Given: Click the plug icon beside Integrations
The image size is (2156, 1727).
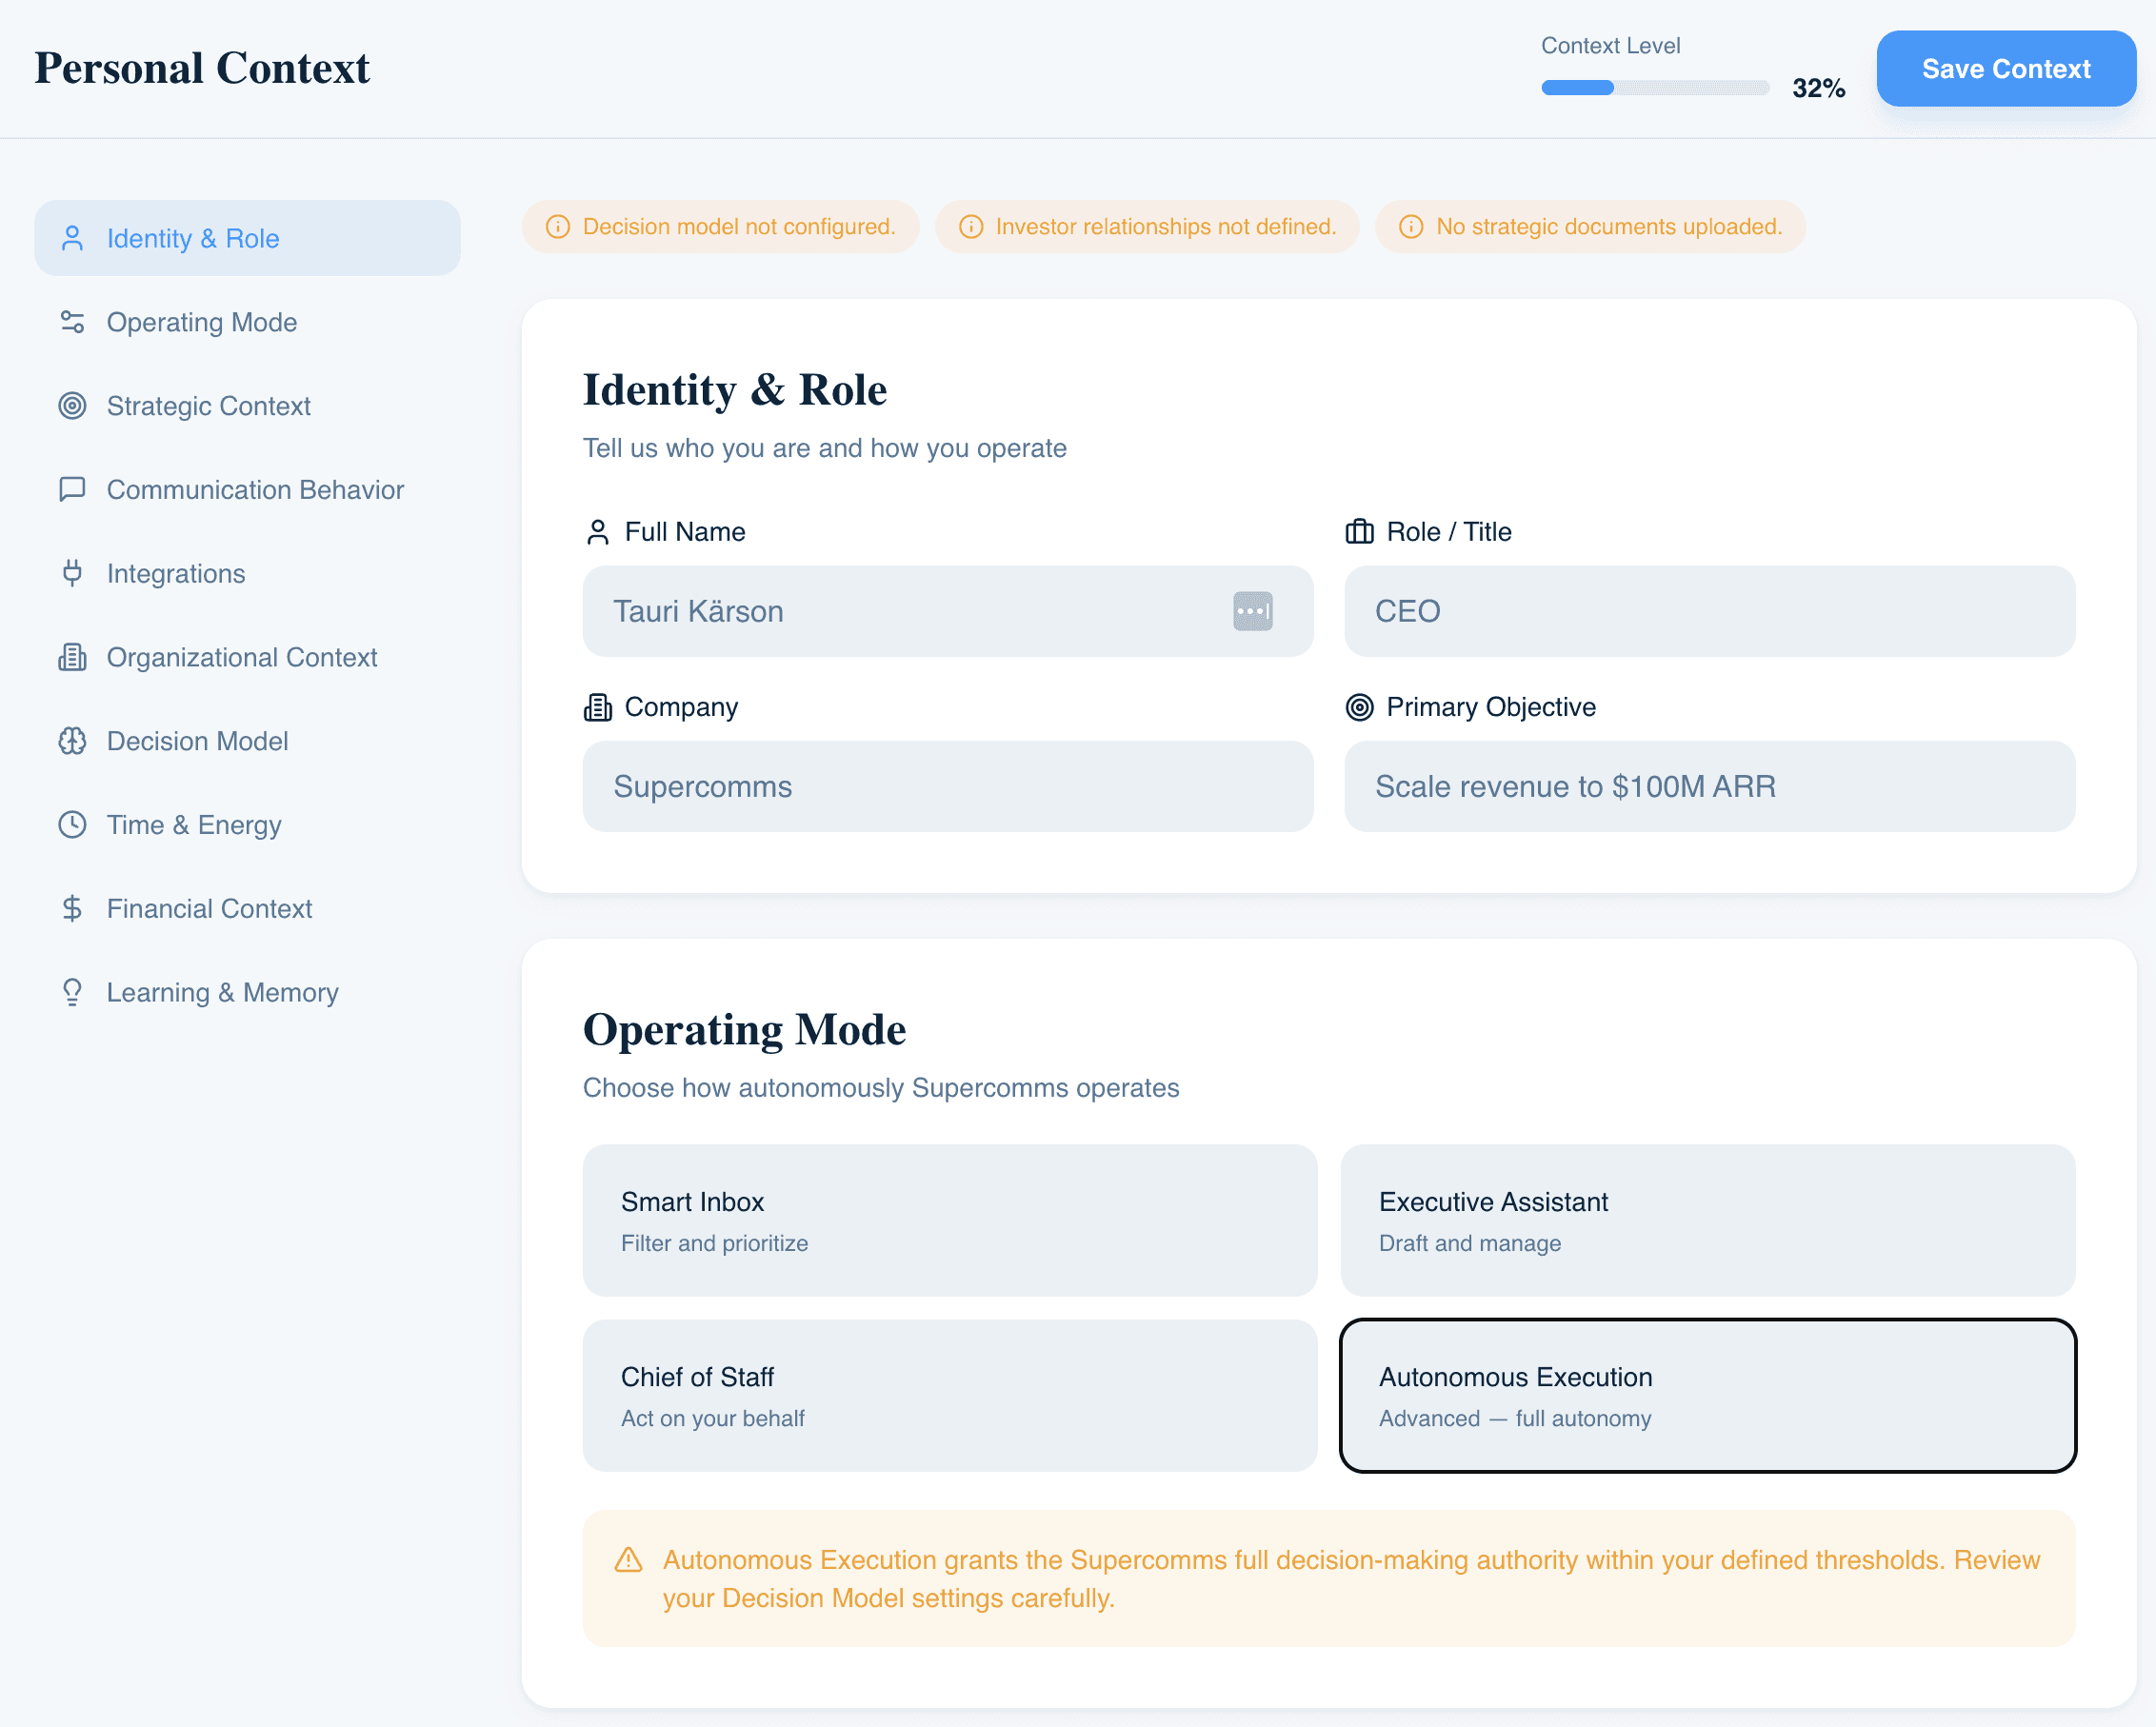Looking at the screenshot, I should pos(72,573).
